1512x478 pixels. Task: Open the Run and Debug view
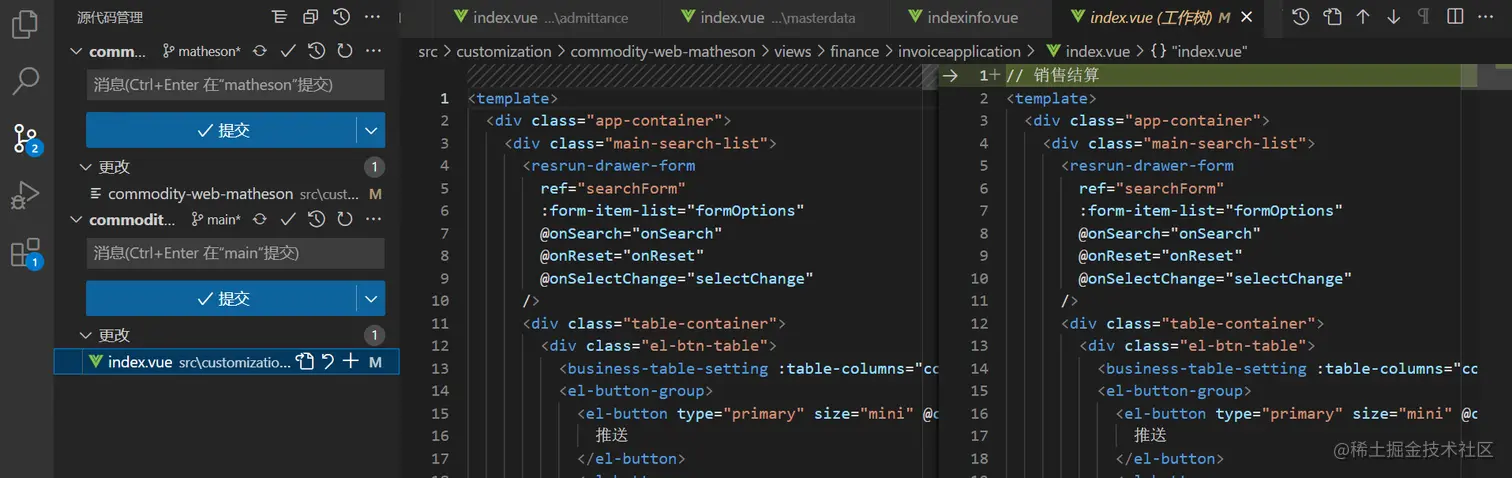25,196
